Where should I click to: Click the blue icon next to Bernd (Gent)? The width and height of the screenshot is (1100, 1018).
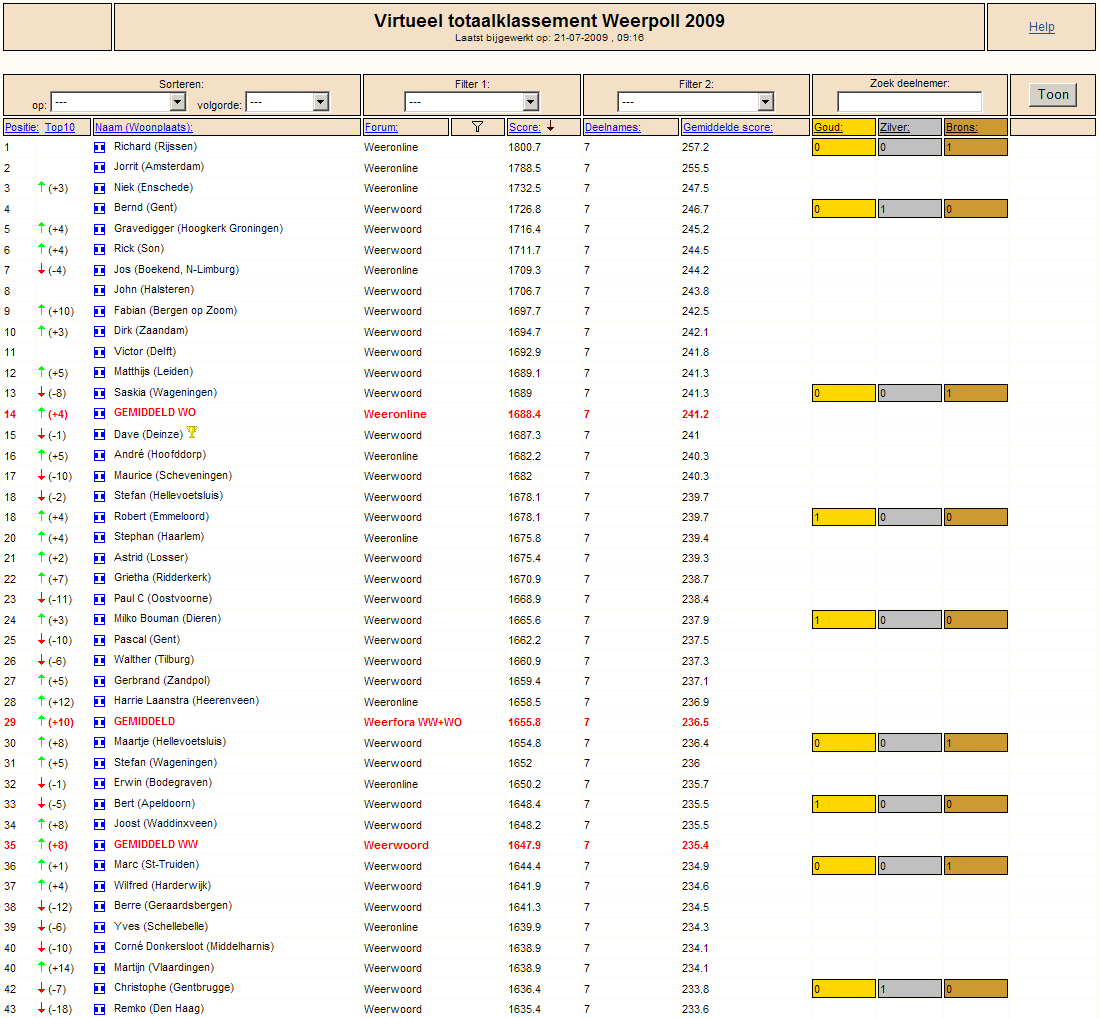point(99,209)
